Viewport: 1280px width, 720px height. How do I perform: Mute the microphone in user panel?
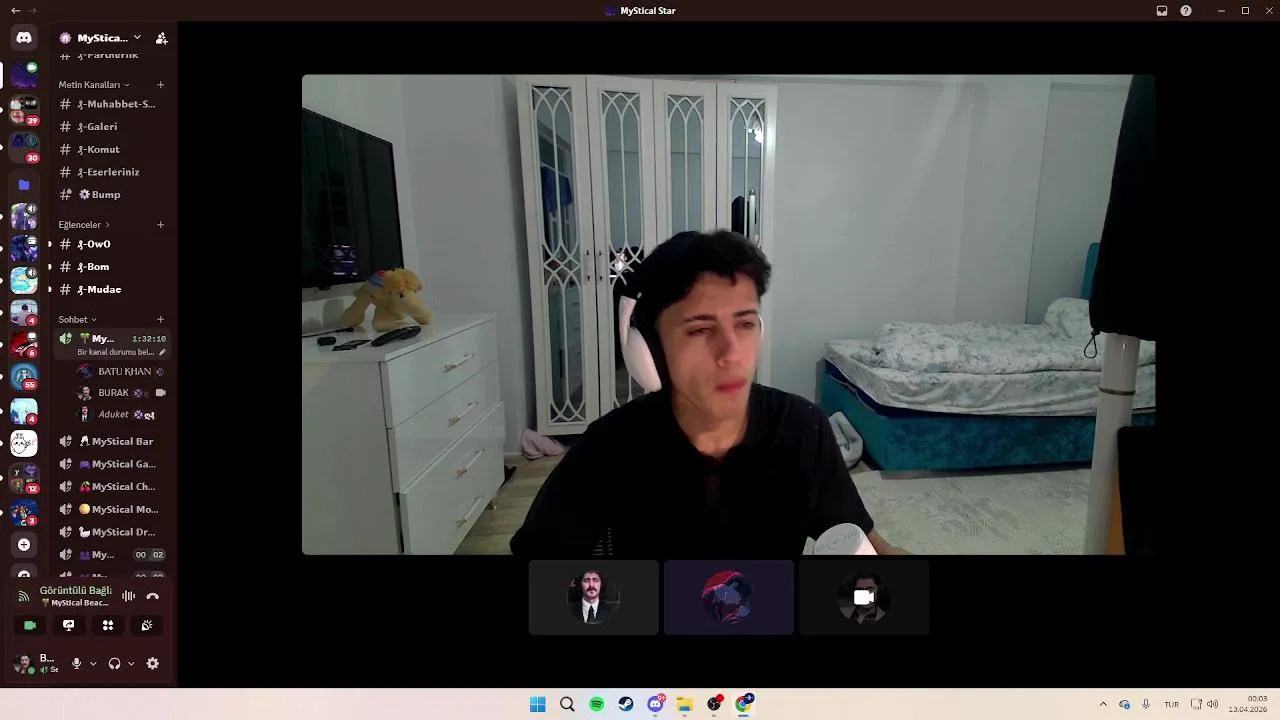point(76,663)
